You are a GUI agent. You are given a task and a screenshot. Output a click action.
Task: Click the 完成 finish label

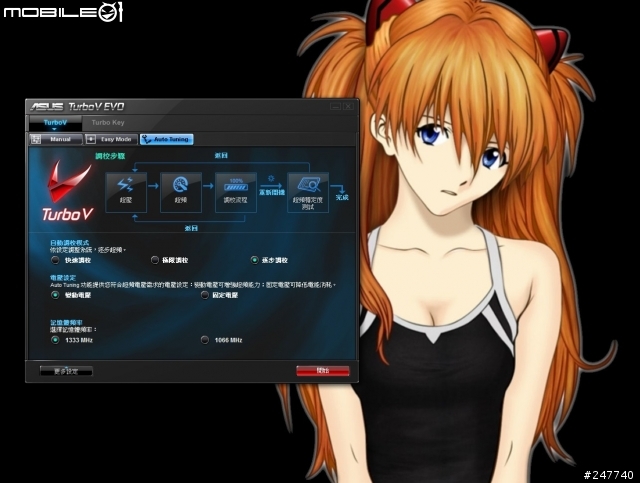[342, 197]
